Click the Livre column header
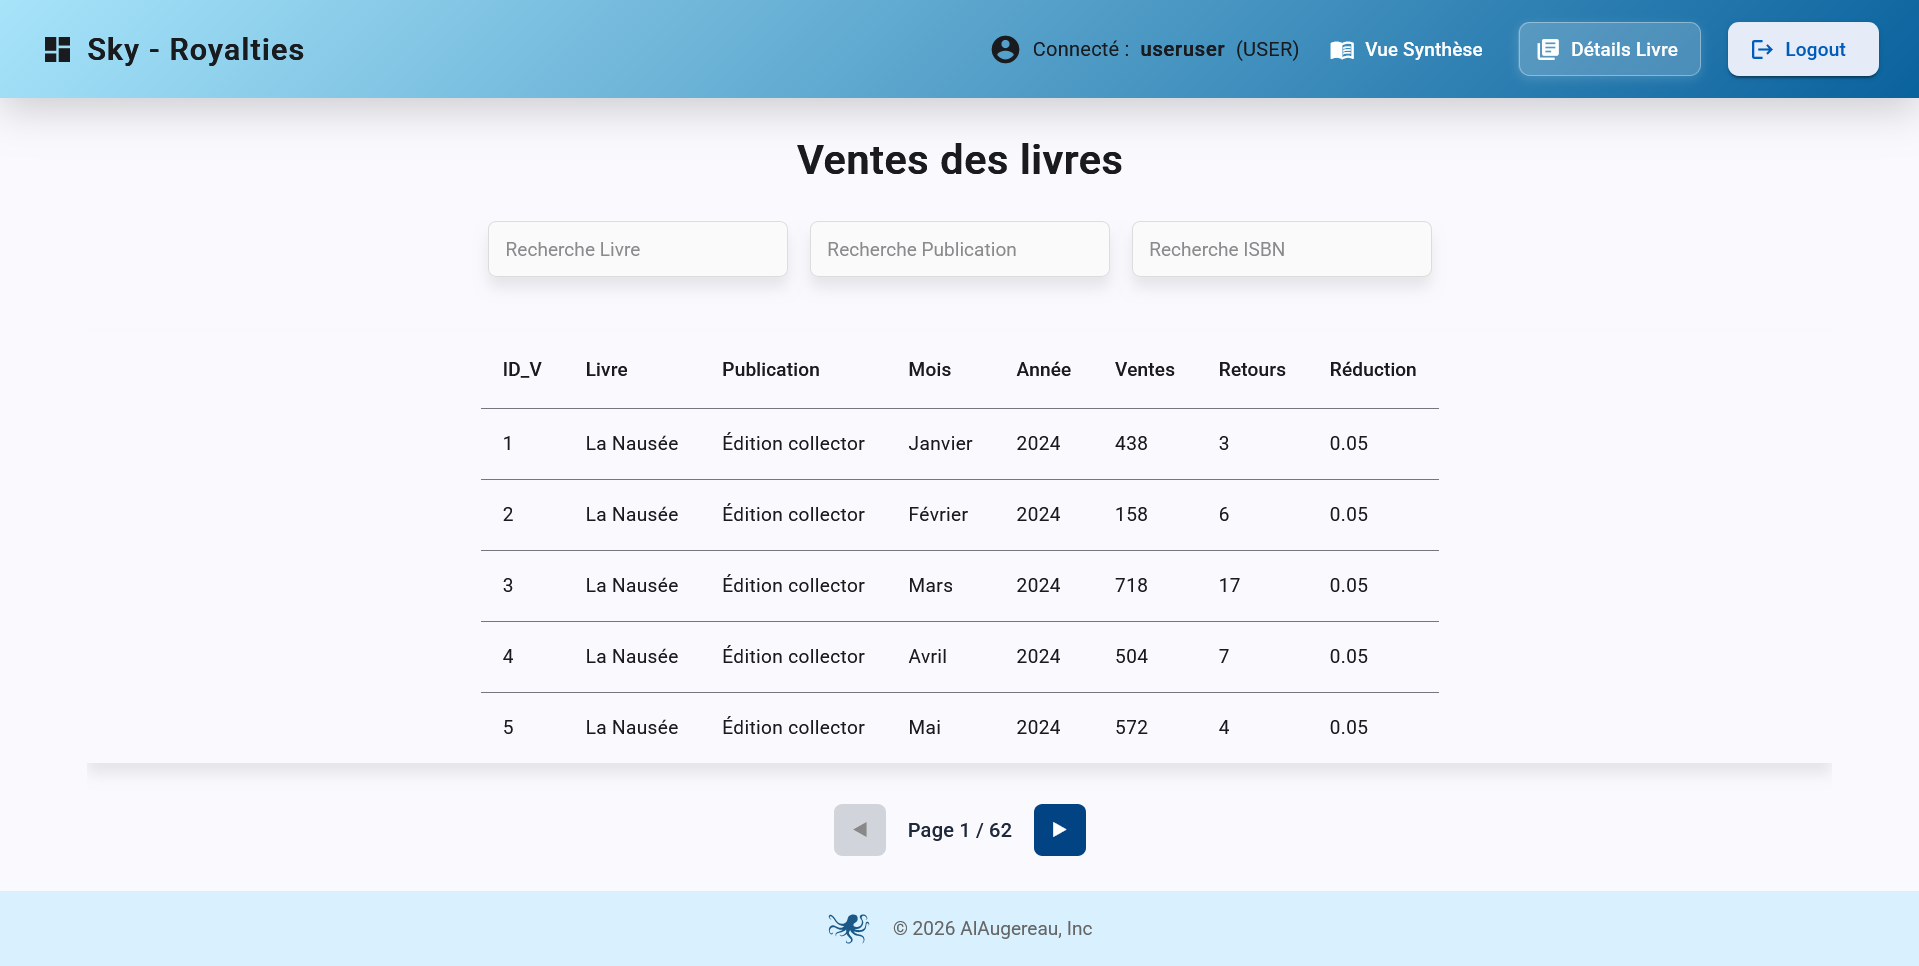 [x=607, y=370]
